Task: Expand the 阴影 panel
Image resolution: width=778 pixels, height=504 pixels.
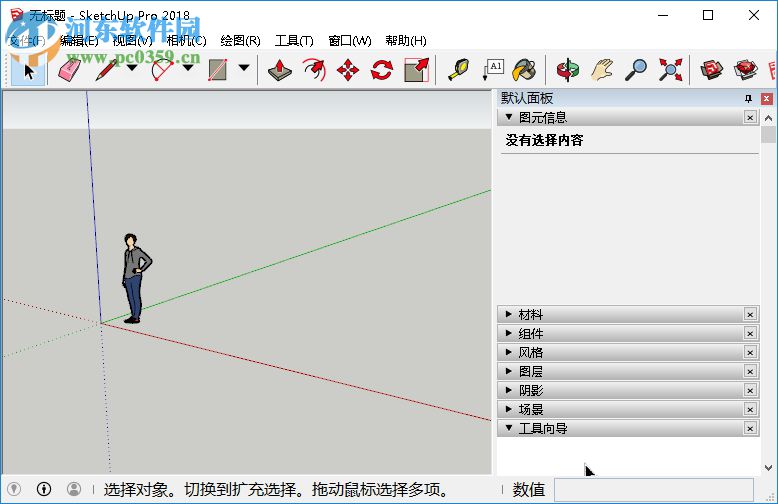Action: 509,390
